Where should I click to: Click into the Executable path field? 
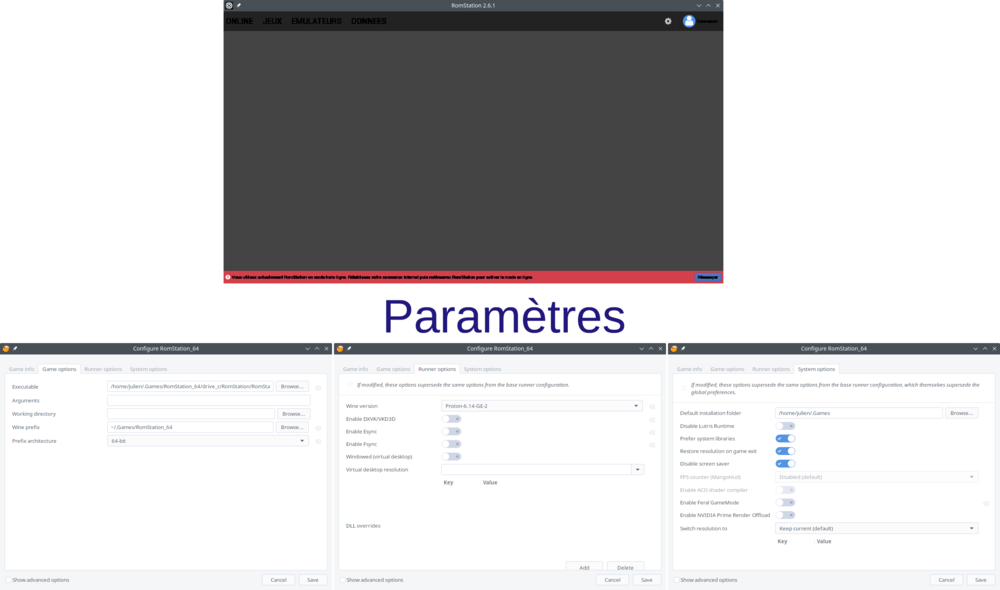click(x=190, y=387)
